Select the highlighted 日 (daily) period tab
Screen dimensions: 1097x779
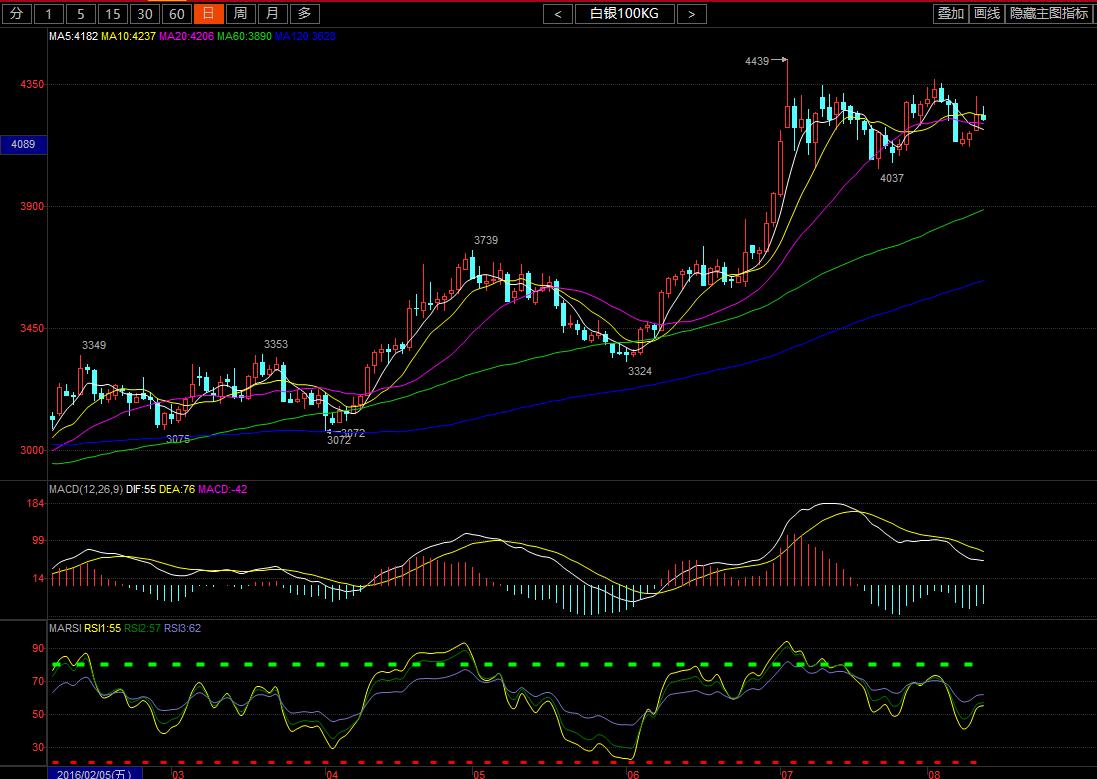tap(208, 13)
